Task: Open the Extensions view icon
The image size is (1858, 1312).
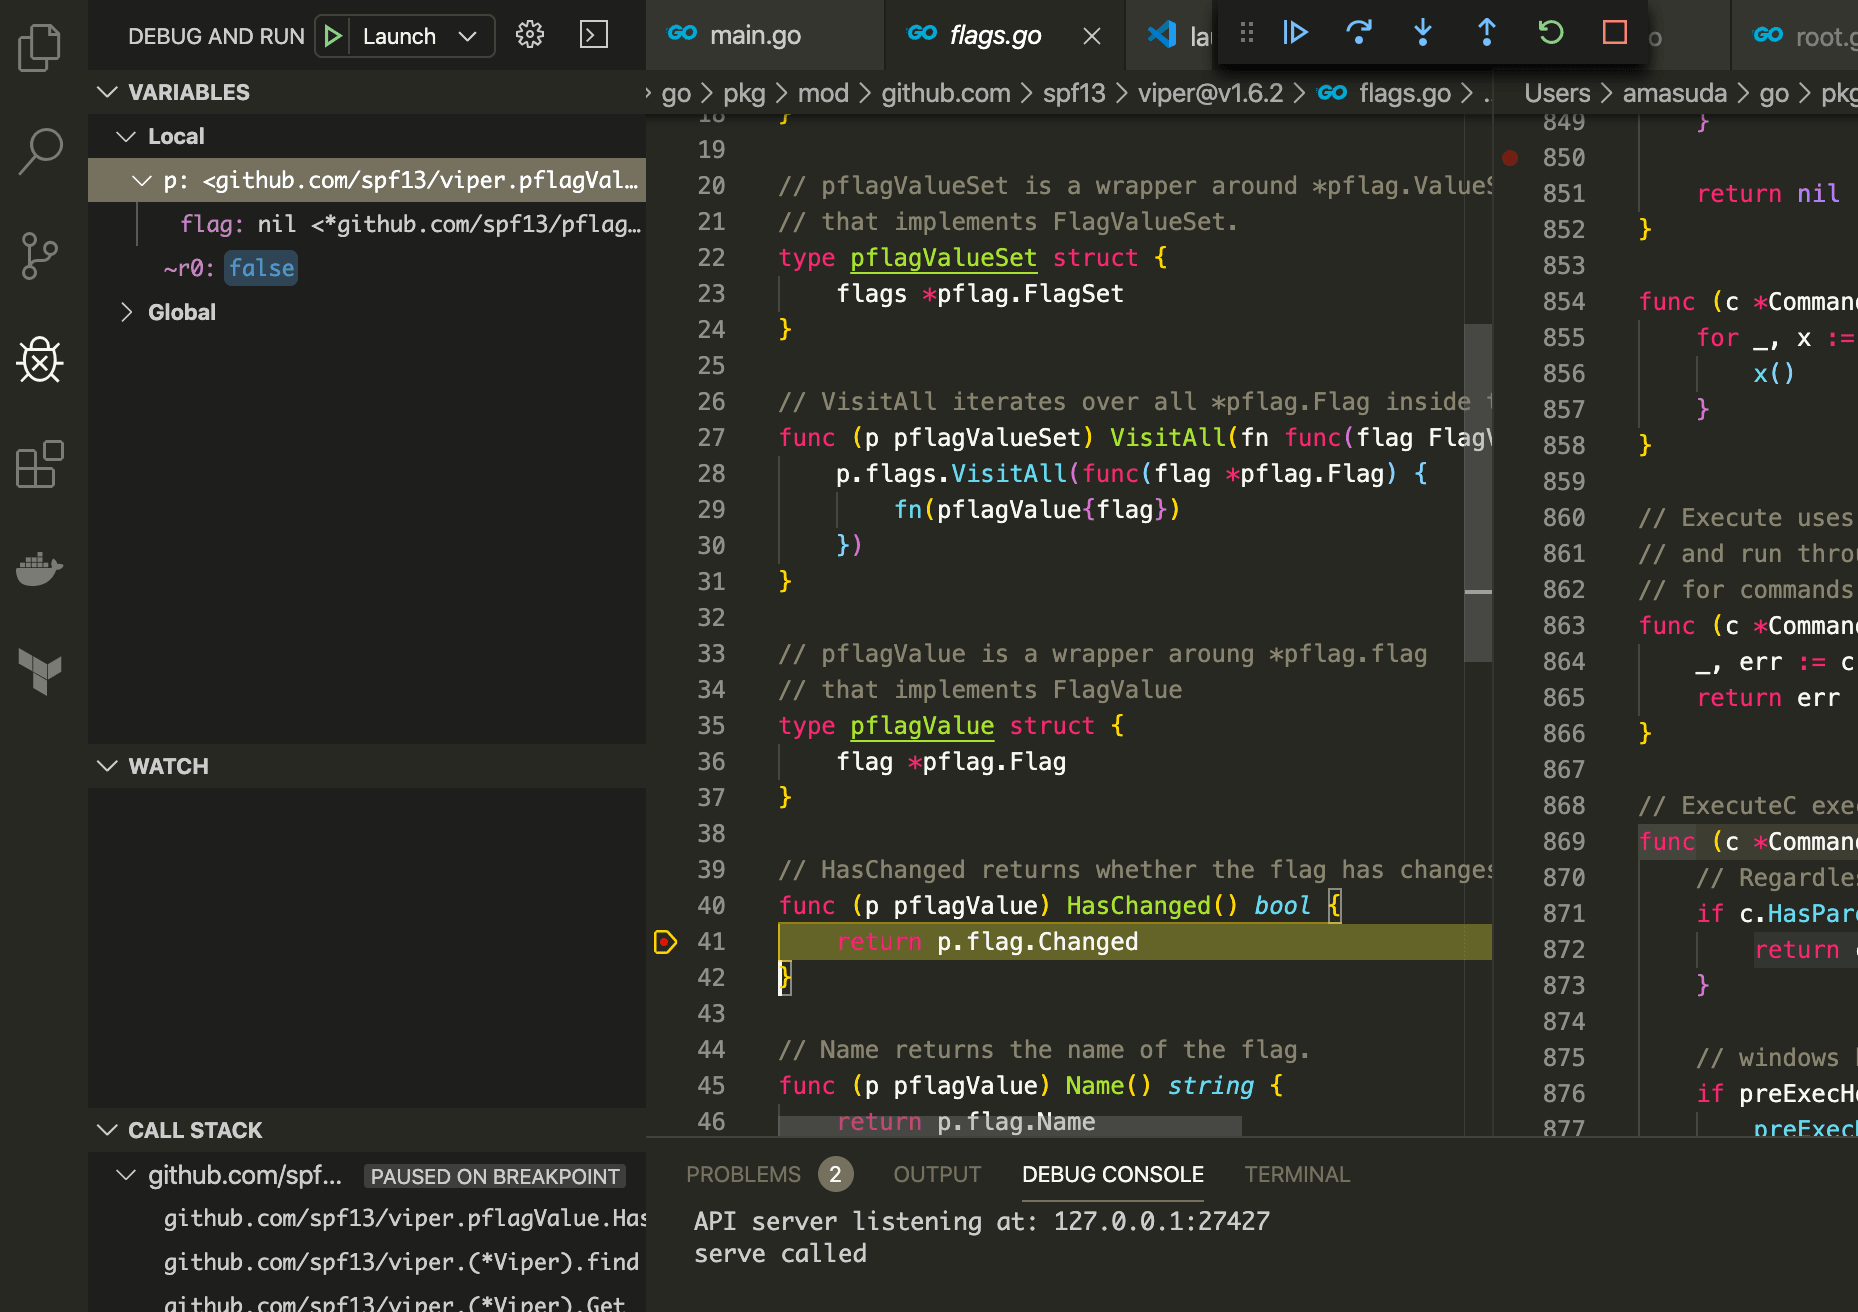Action: (x=40, y=465)
